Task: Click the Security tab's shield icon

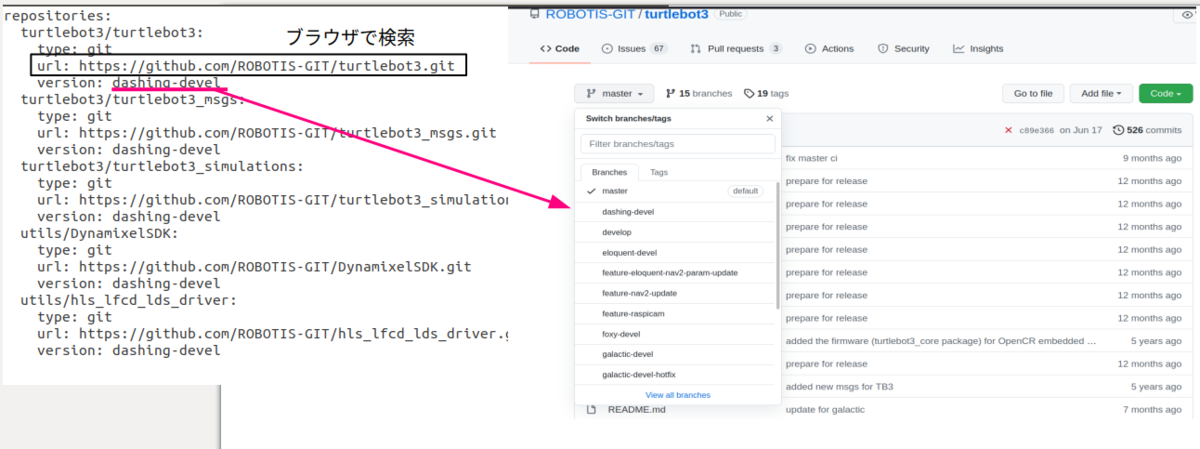Action: (883, 48)
